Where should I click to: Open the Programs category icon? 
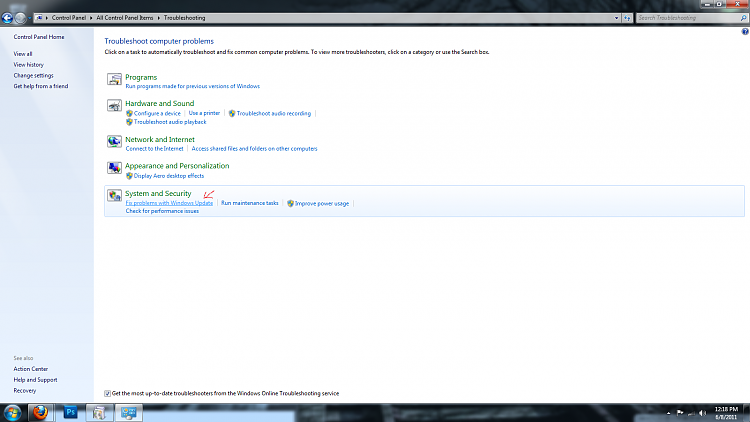point(114,79)
